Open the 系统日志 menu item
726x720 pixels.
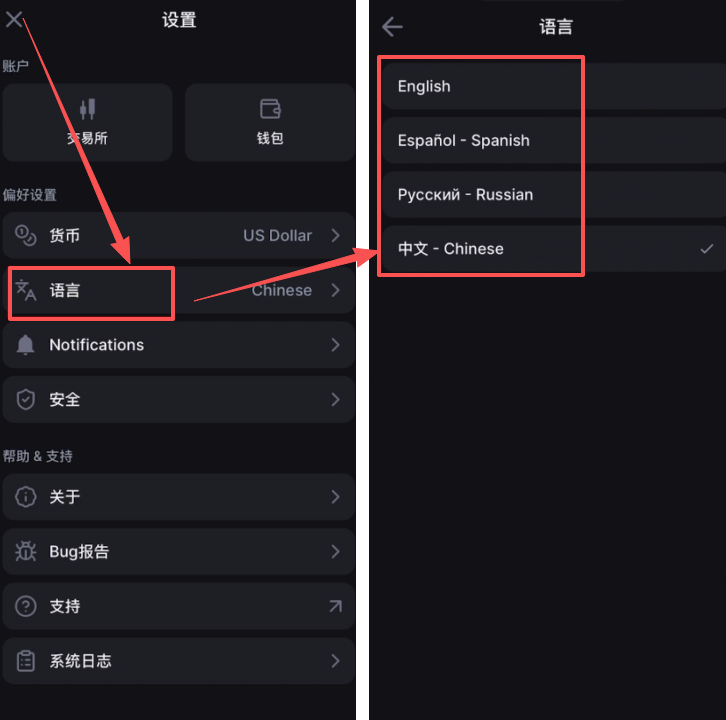pos(179,661)
